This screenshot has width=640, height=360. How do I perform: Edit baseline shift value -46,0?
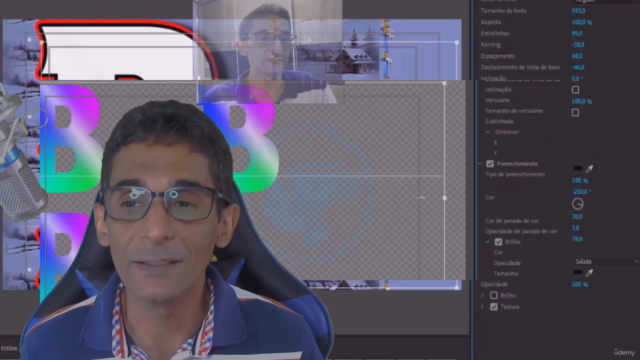(578, 67)
